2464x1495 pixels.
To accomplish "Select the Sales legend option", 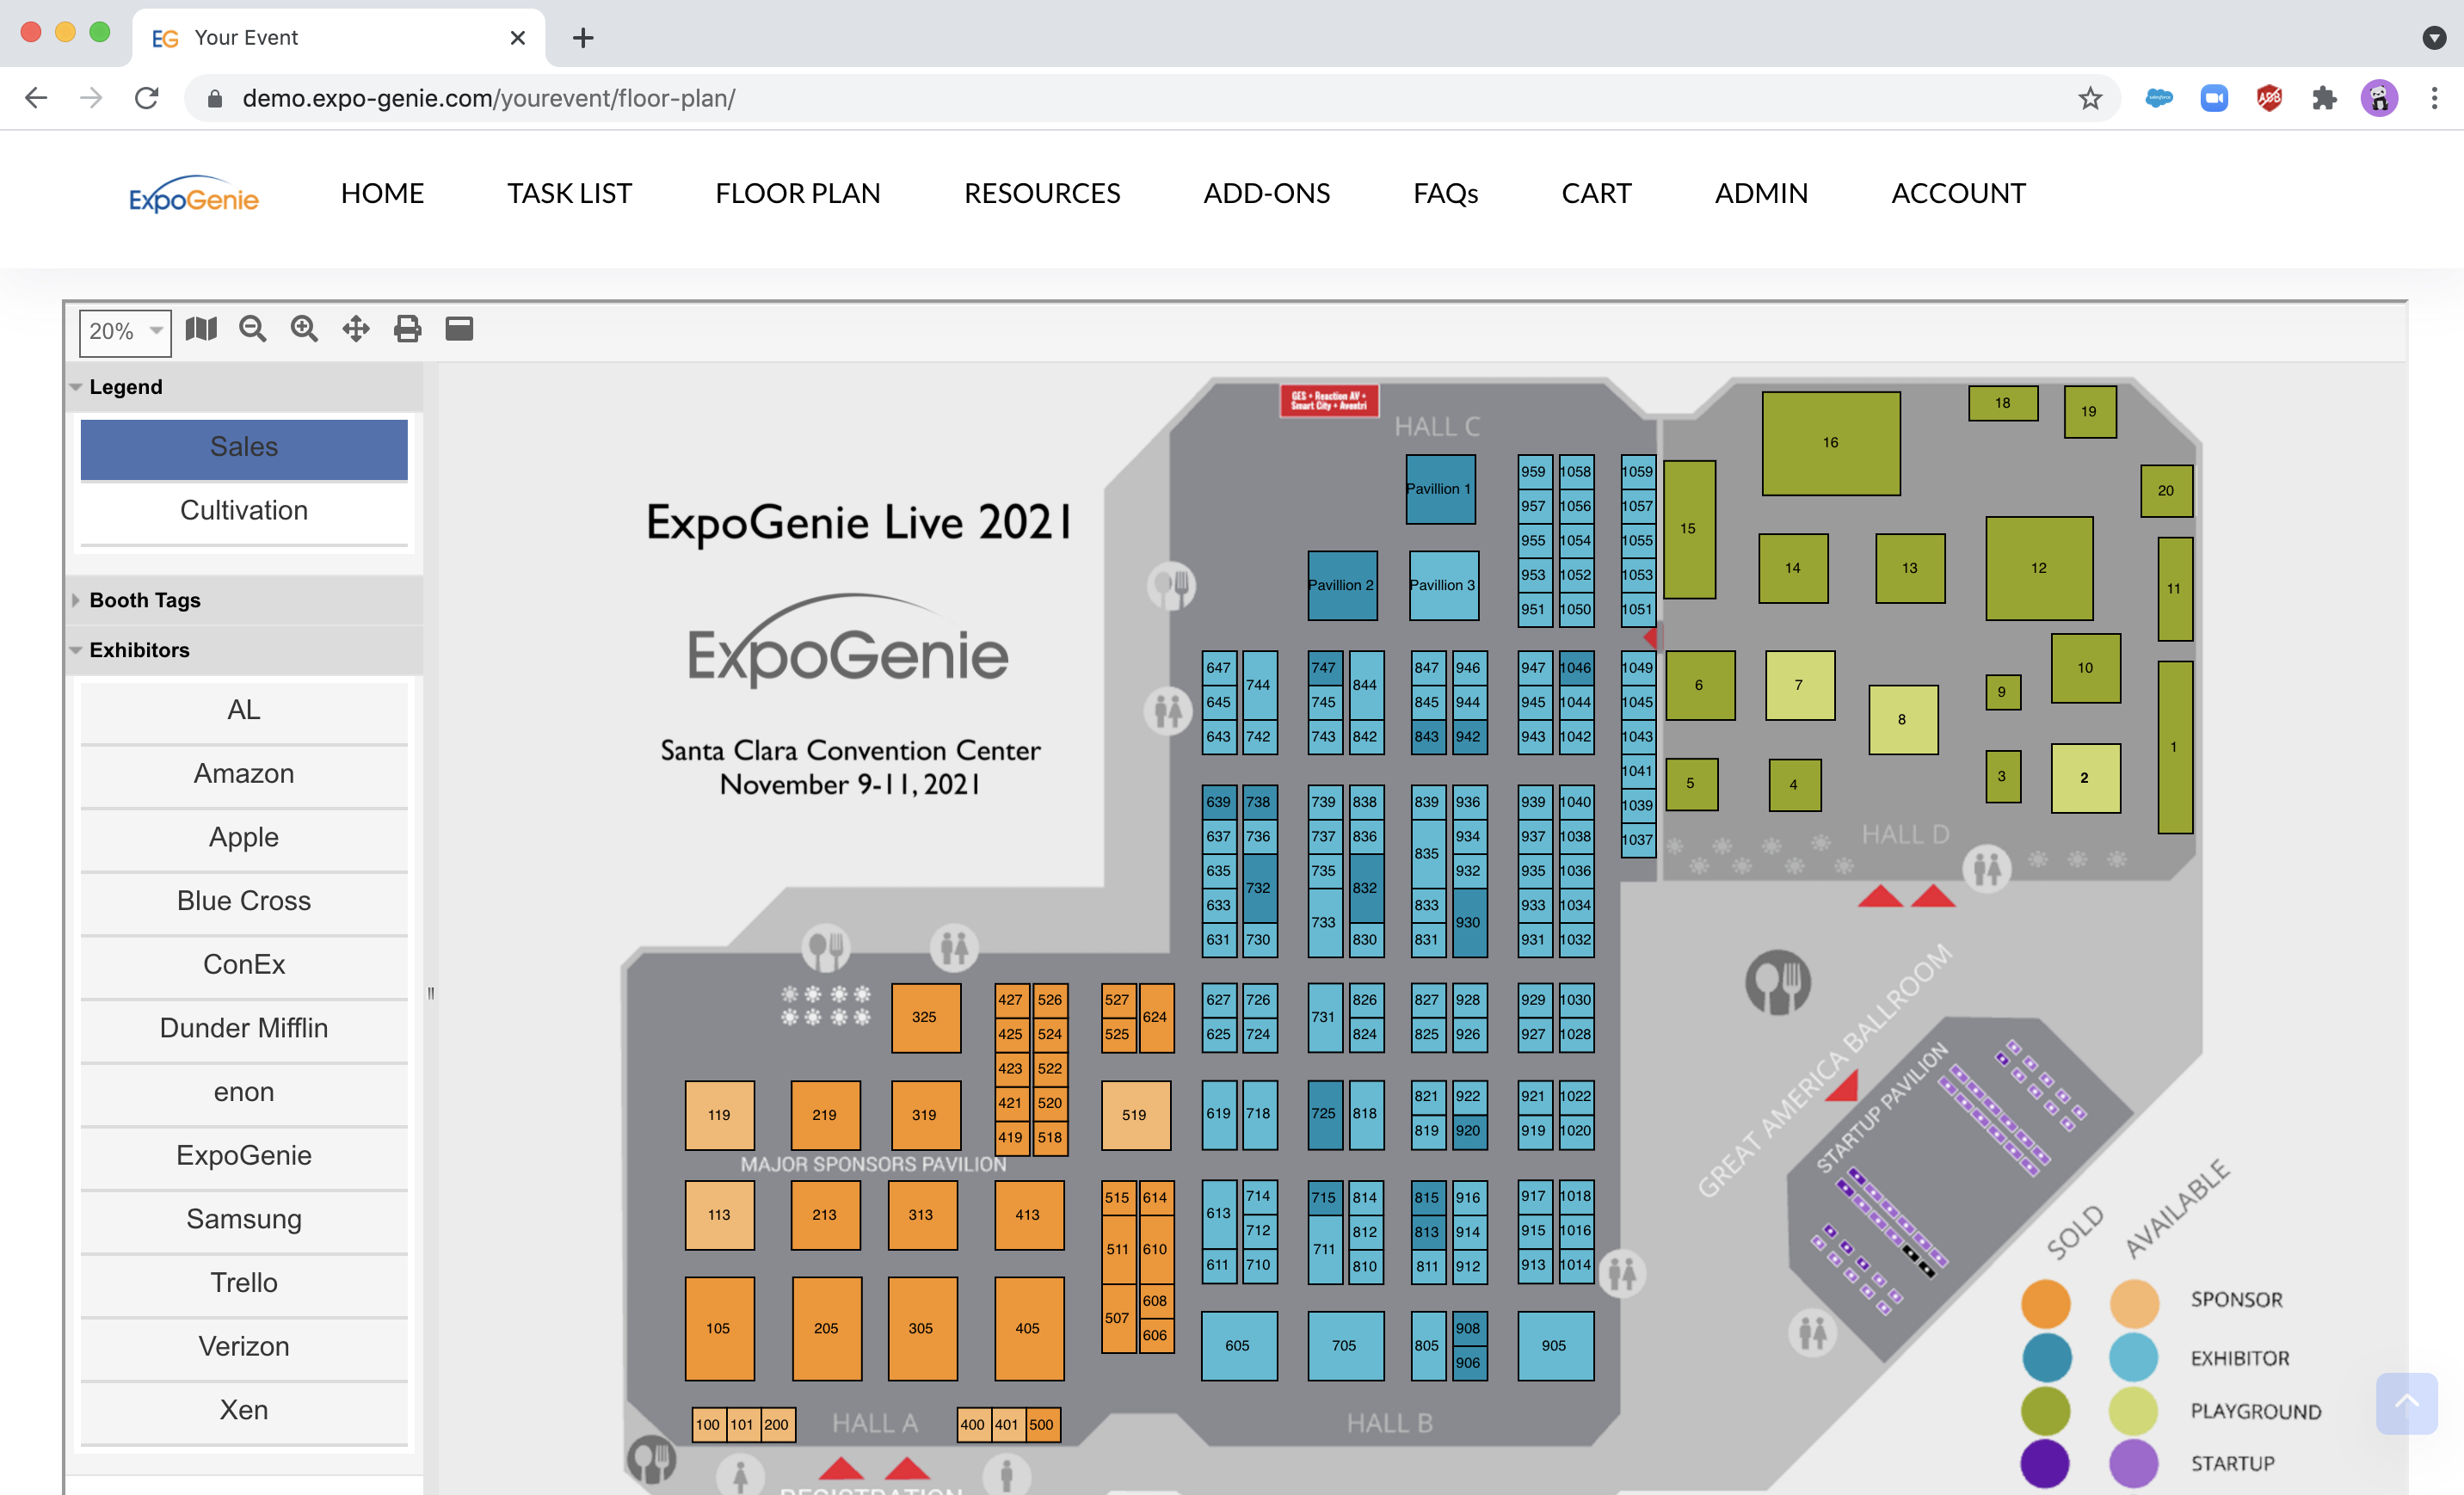I will [244, 447].
